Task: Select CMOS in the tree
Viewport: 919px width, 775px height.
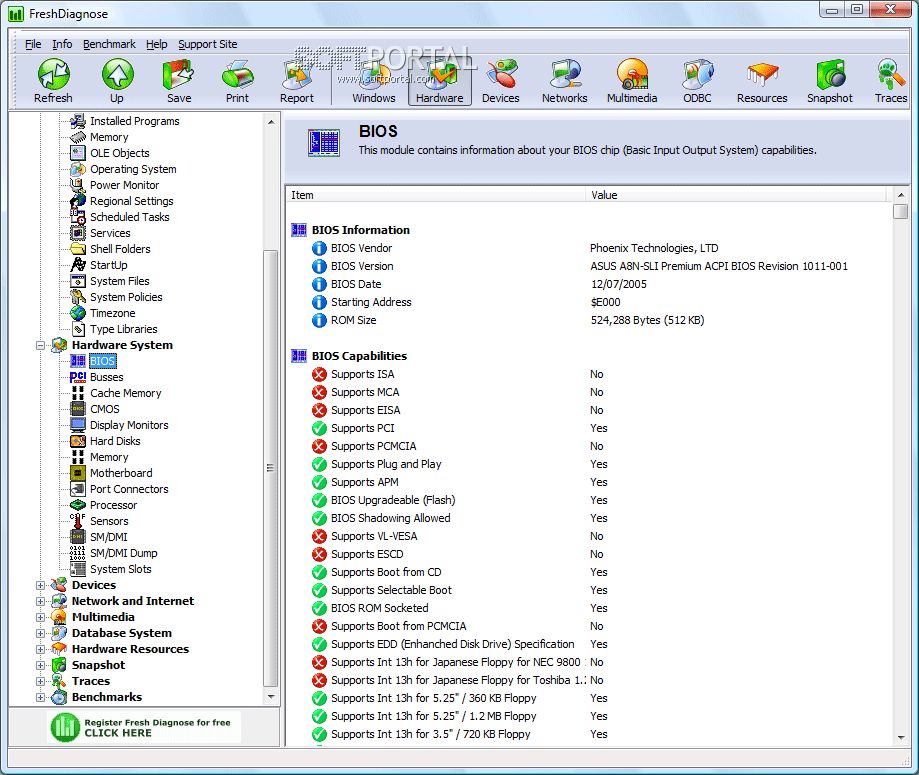Action: (105, 409)
